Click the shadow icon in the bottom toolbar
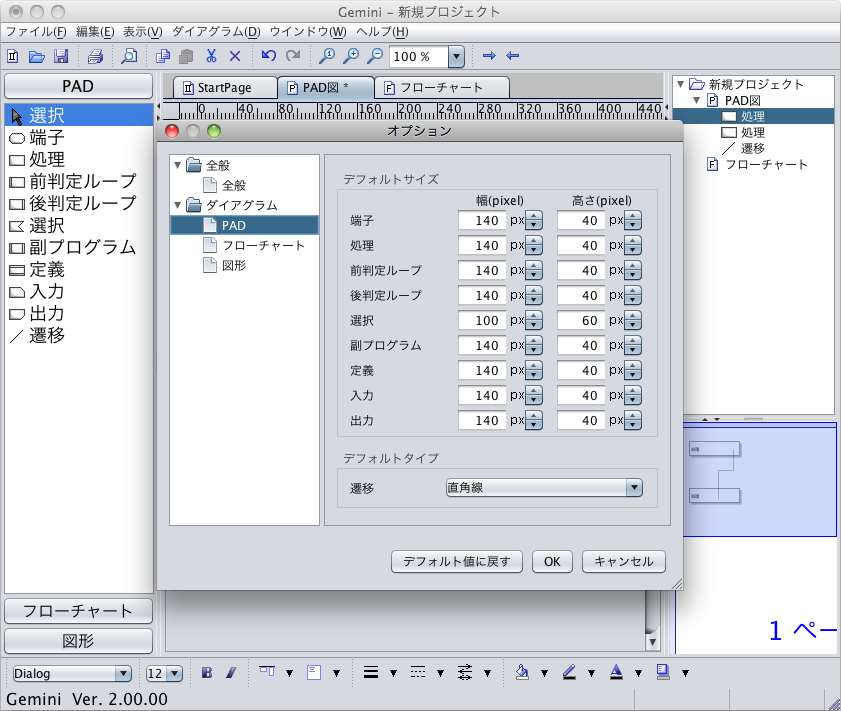The image size is (841, 711). pyautogui.click(x=663, y=672)
